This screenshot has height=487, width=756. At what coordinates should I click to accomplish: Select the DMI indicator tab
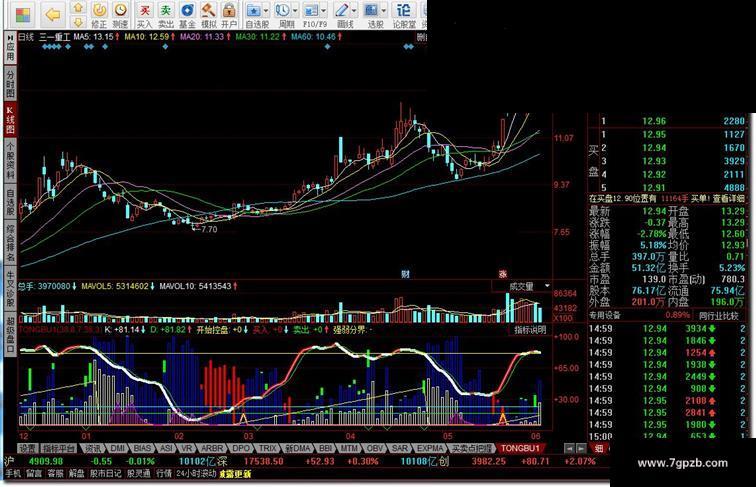(118, 448)
